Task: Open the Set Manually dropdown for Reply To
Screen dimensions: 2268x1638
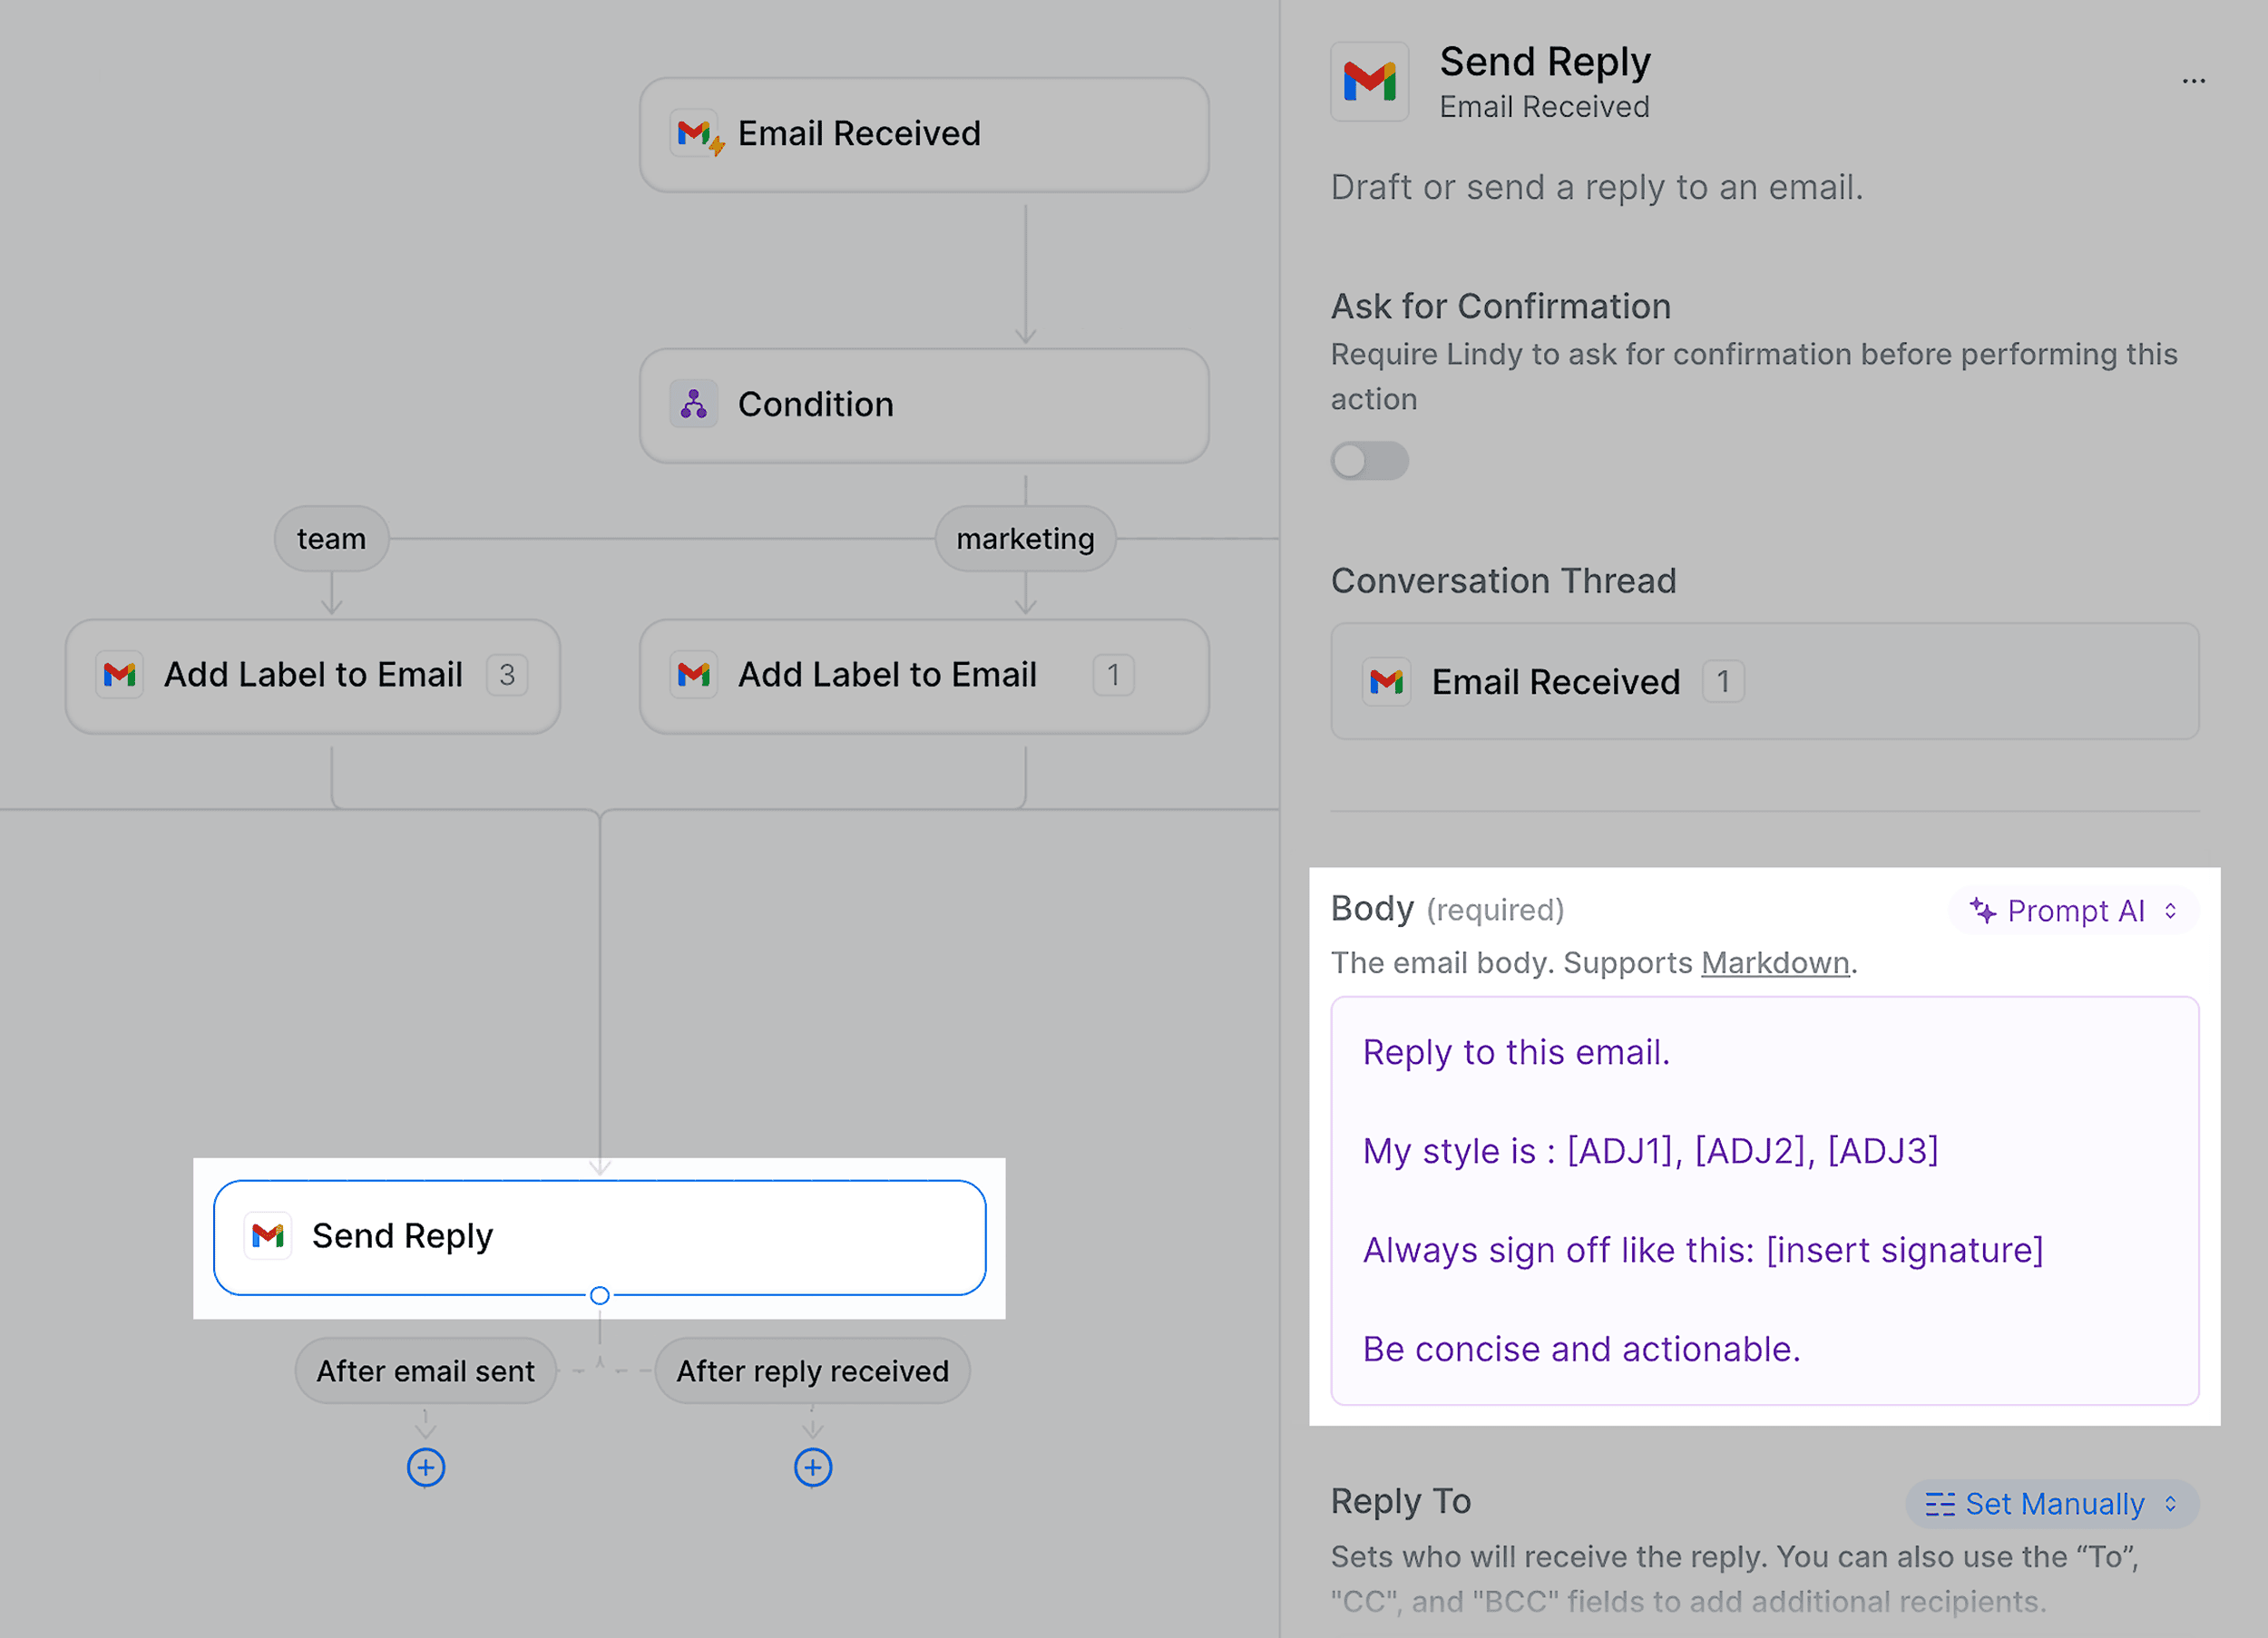Action: click(2052, 1503)
